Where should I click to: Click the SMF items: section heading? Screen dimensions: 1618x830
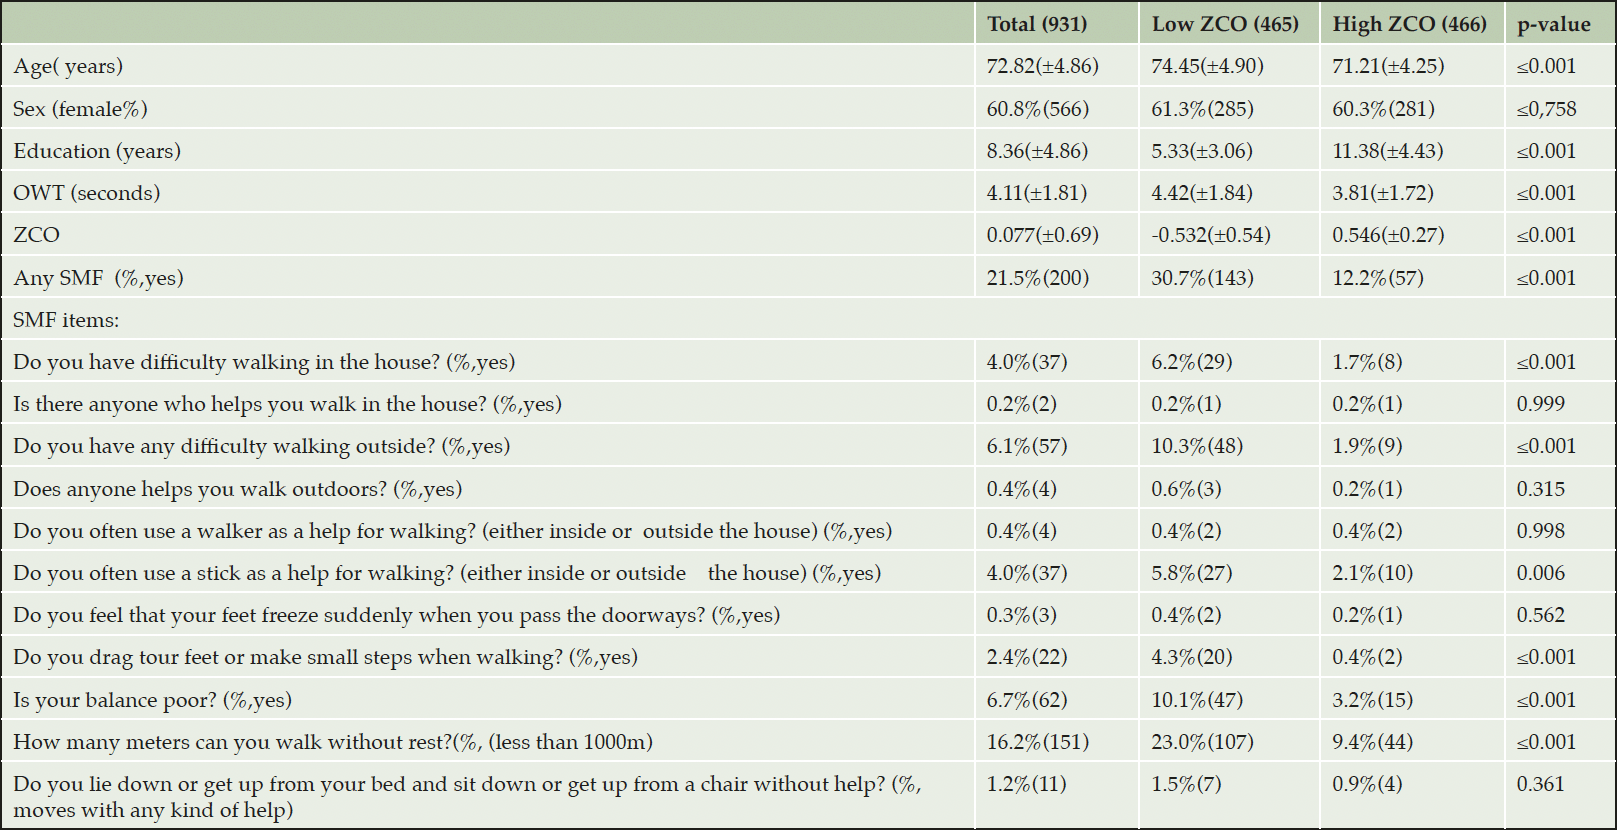66,320
